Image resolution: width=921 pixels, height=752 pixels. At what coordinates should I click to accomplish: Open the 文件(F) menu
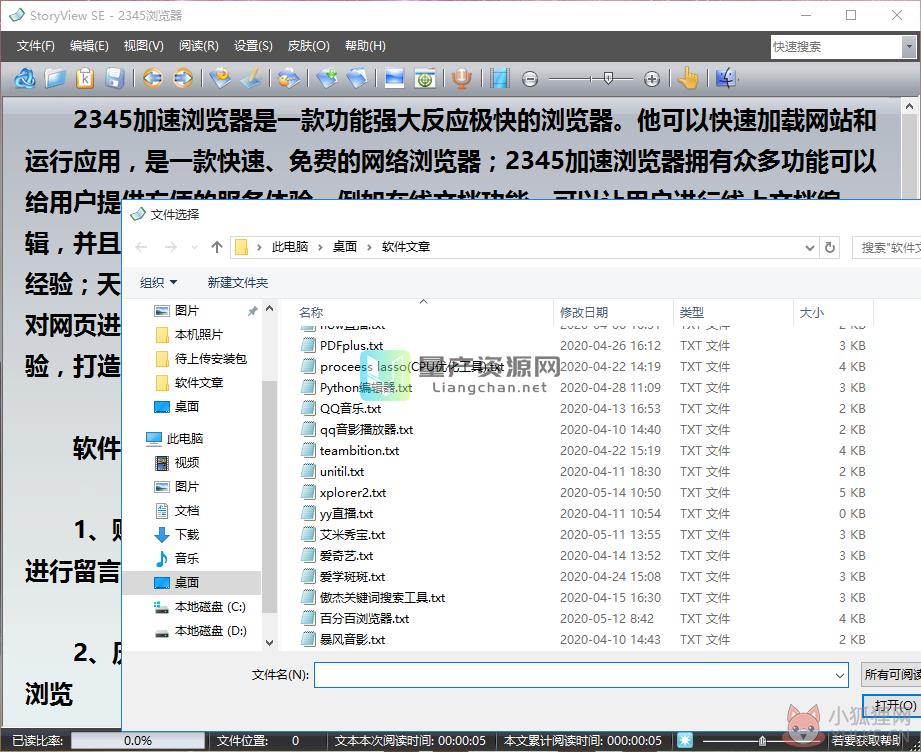point(35,46)
